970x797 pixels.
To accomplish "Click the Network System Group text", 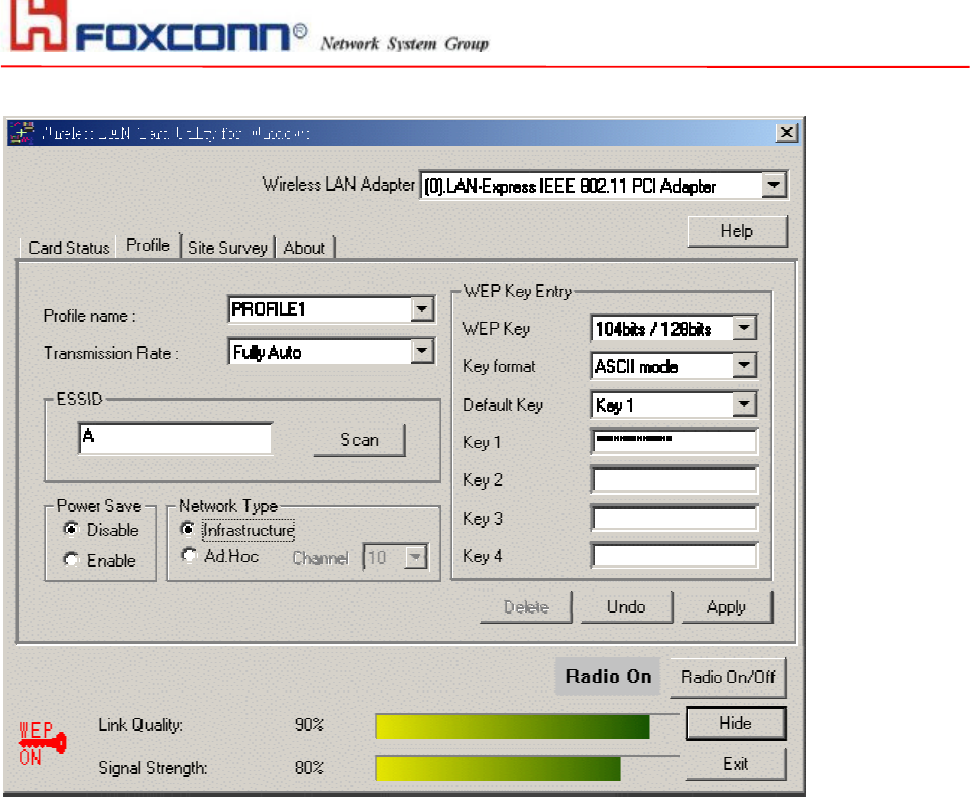I will pos(405,44).
